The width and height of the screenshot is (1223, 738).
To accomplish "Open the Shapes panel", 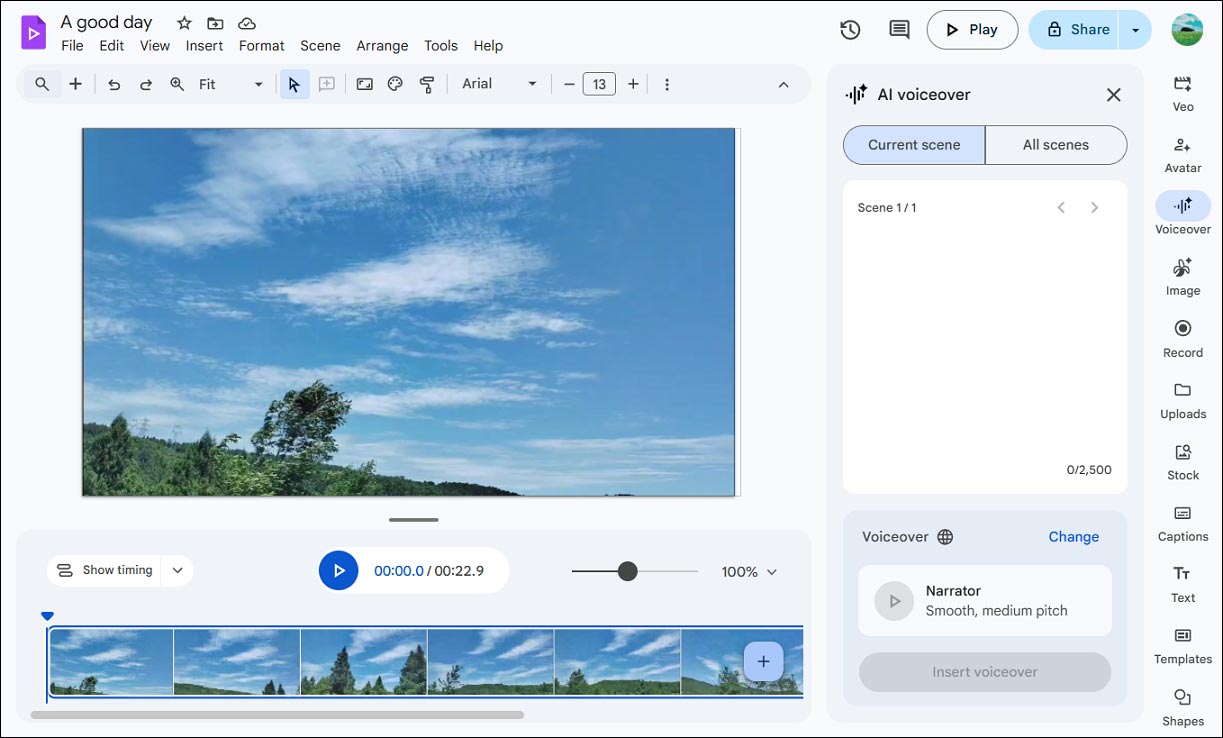I will (1182, 705).
